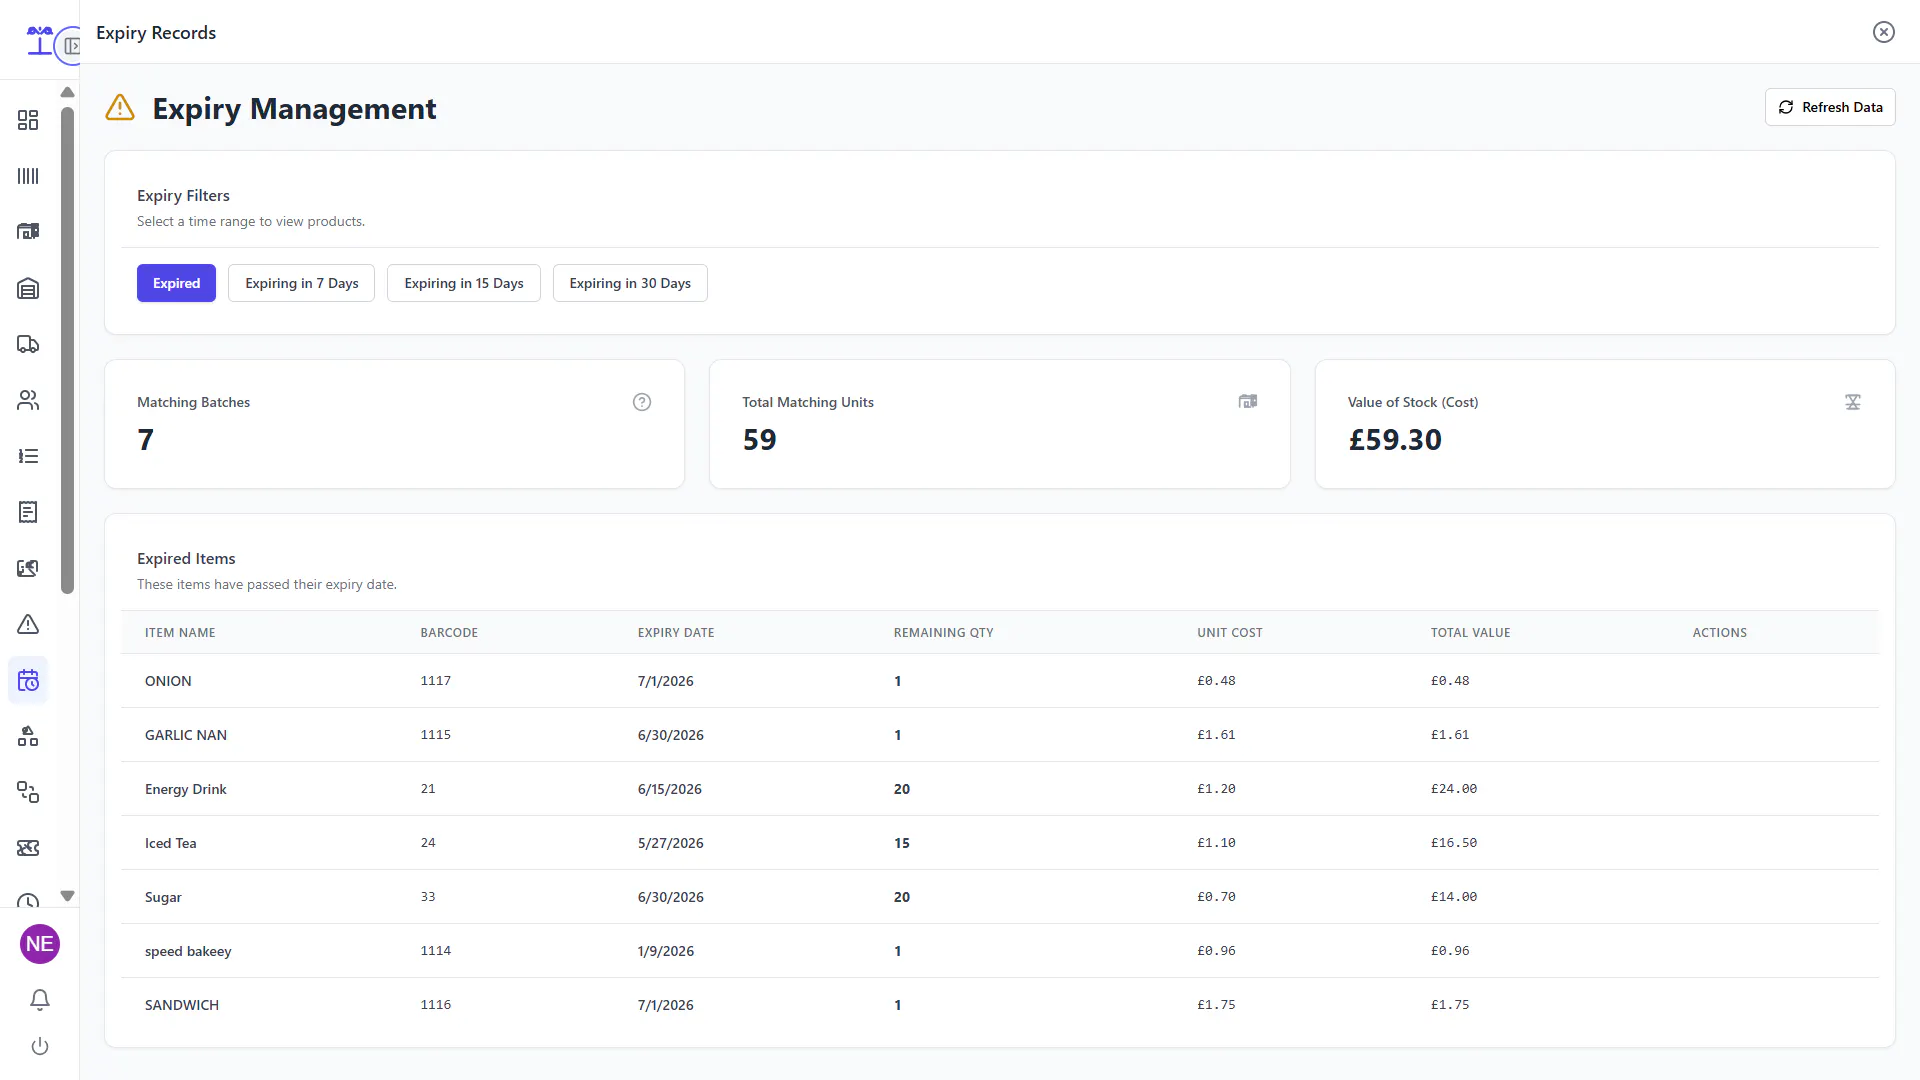
Task: Click the sidebar vertical scrollbar thumb
Action: click(x=67, y=350)
